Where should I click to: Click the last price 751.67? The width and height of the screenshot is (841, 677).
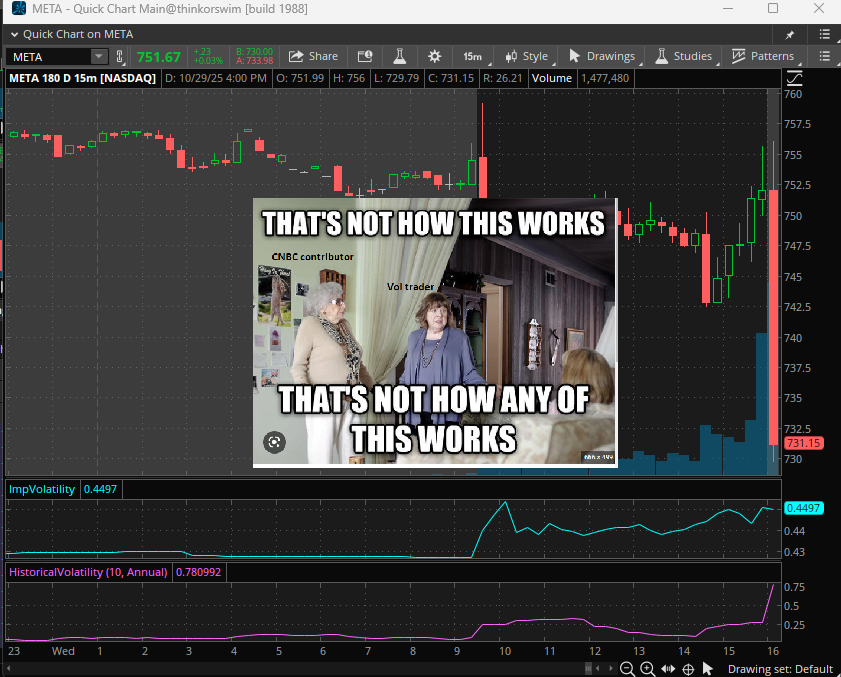coord(159,57)
